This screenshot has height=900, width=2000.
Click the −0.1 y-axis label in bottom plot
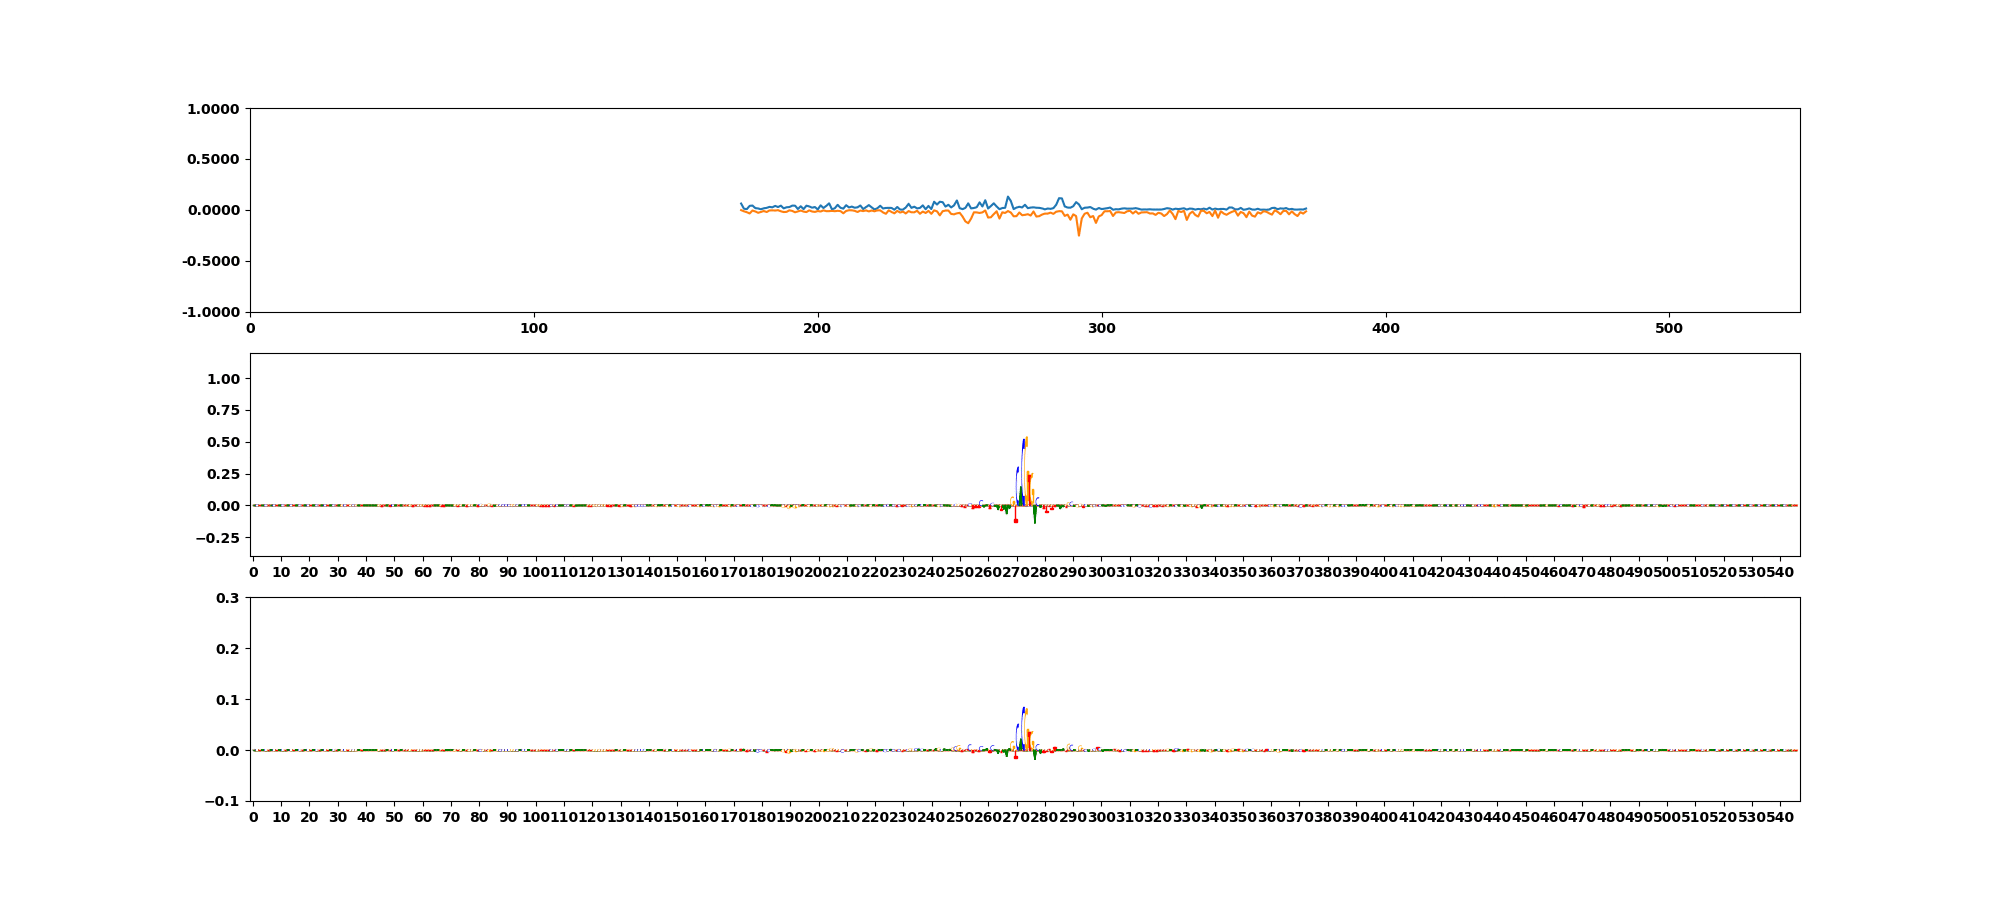(x=222, y=802)
